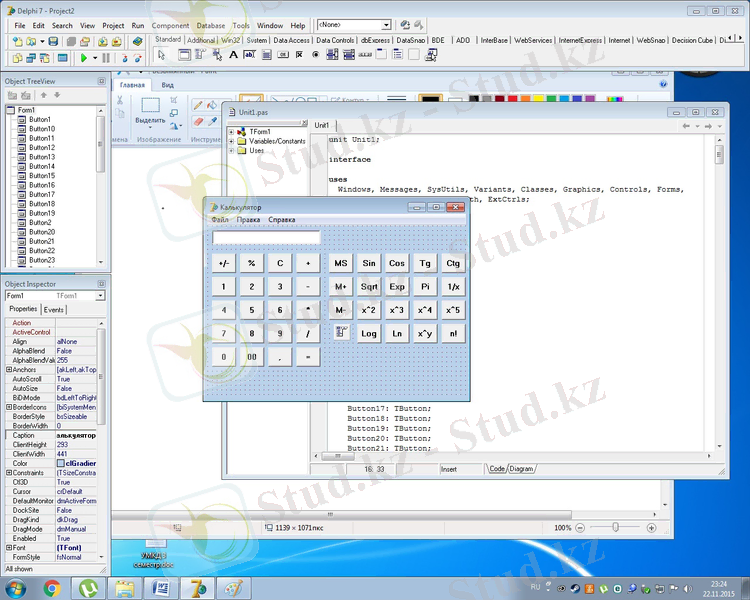Click the Caption property value field
This screenshot has height=600, width=750.
(x=76, y=435)
